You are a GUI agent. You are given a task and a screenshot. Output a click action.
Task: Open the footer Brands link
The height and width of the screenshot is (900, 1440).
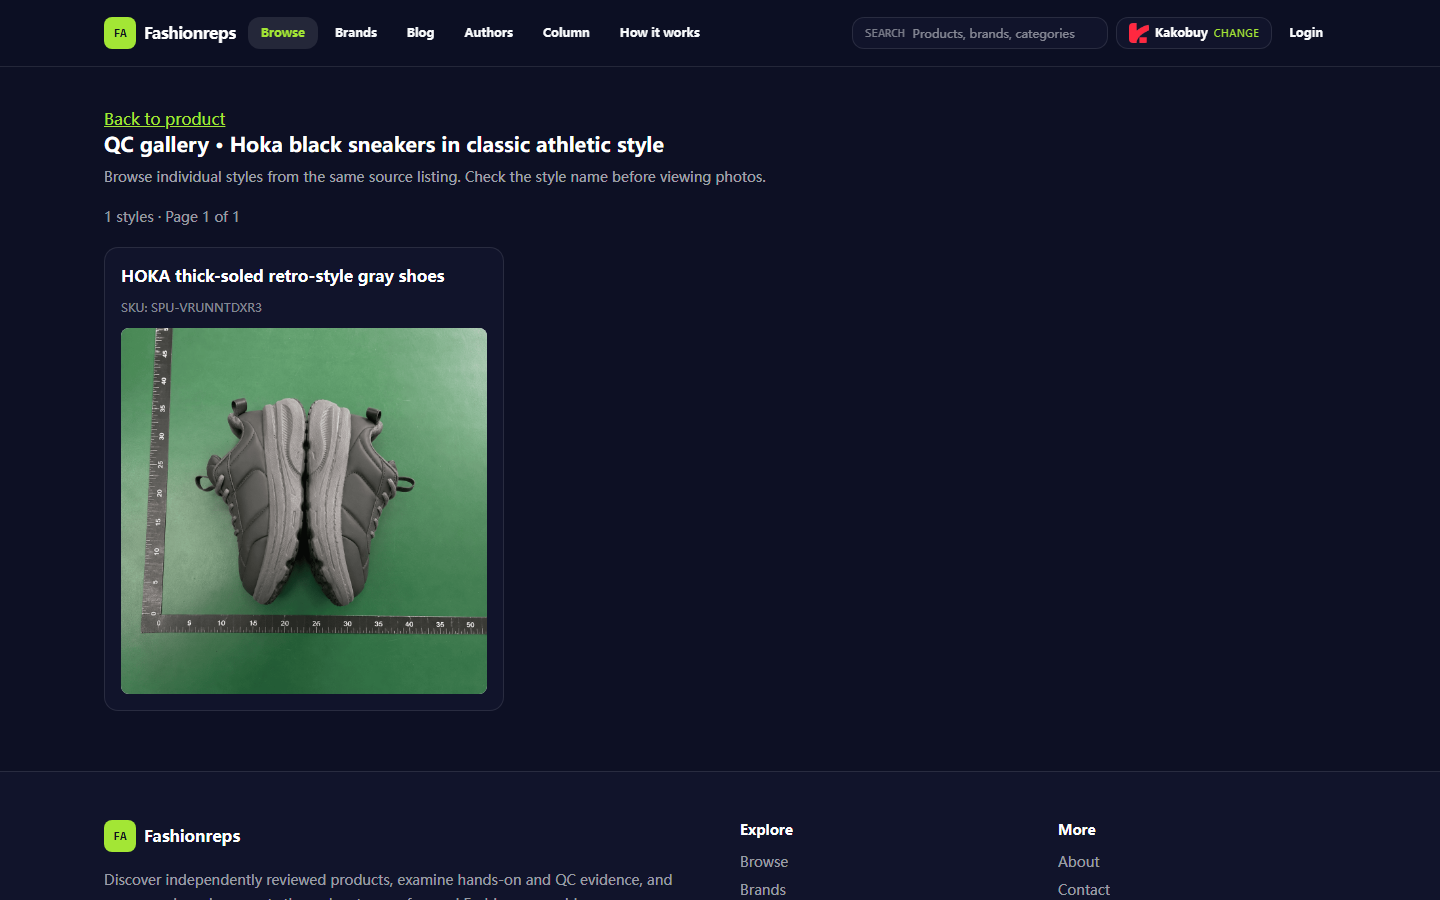point(763,890)
